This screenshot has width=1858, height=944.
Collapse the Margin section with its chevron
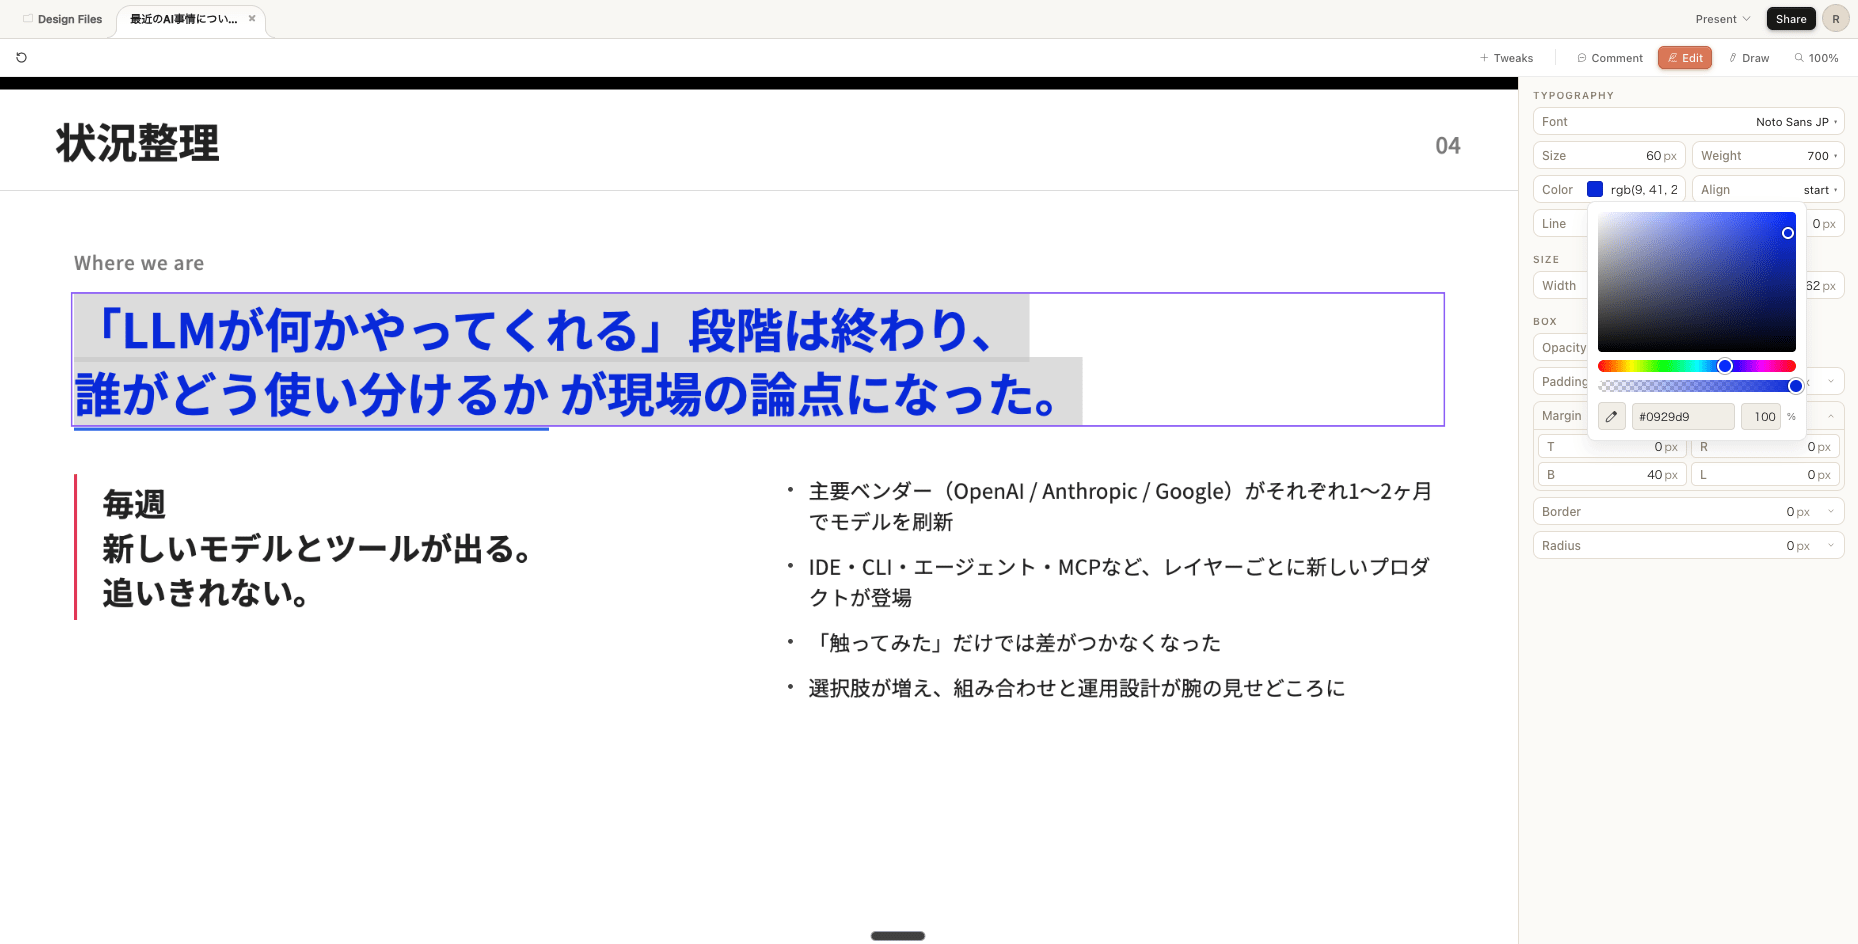(1831, 415)
